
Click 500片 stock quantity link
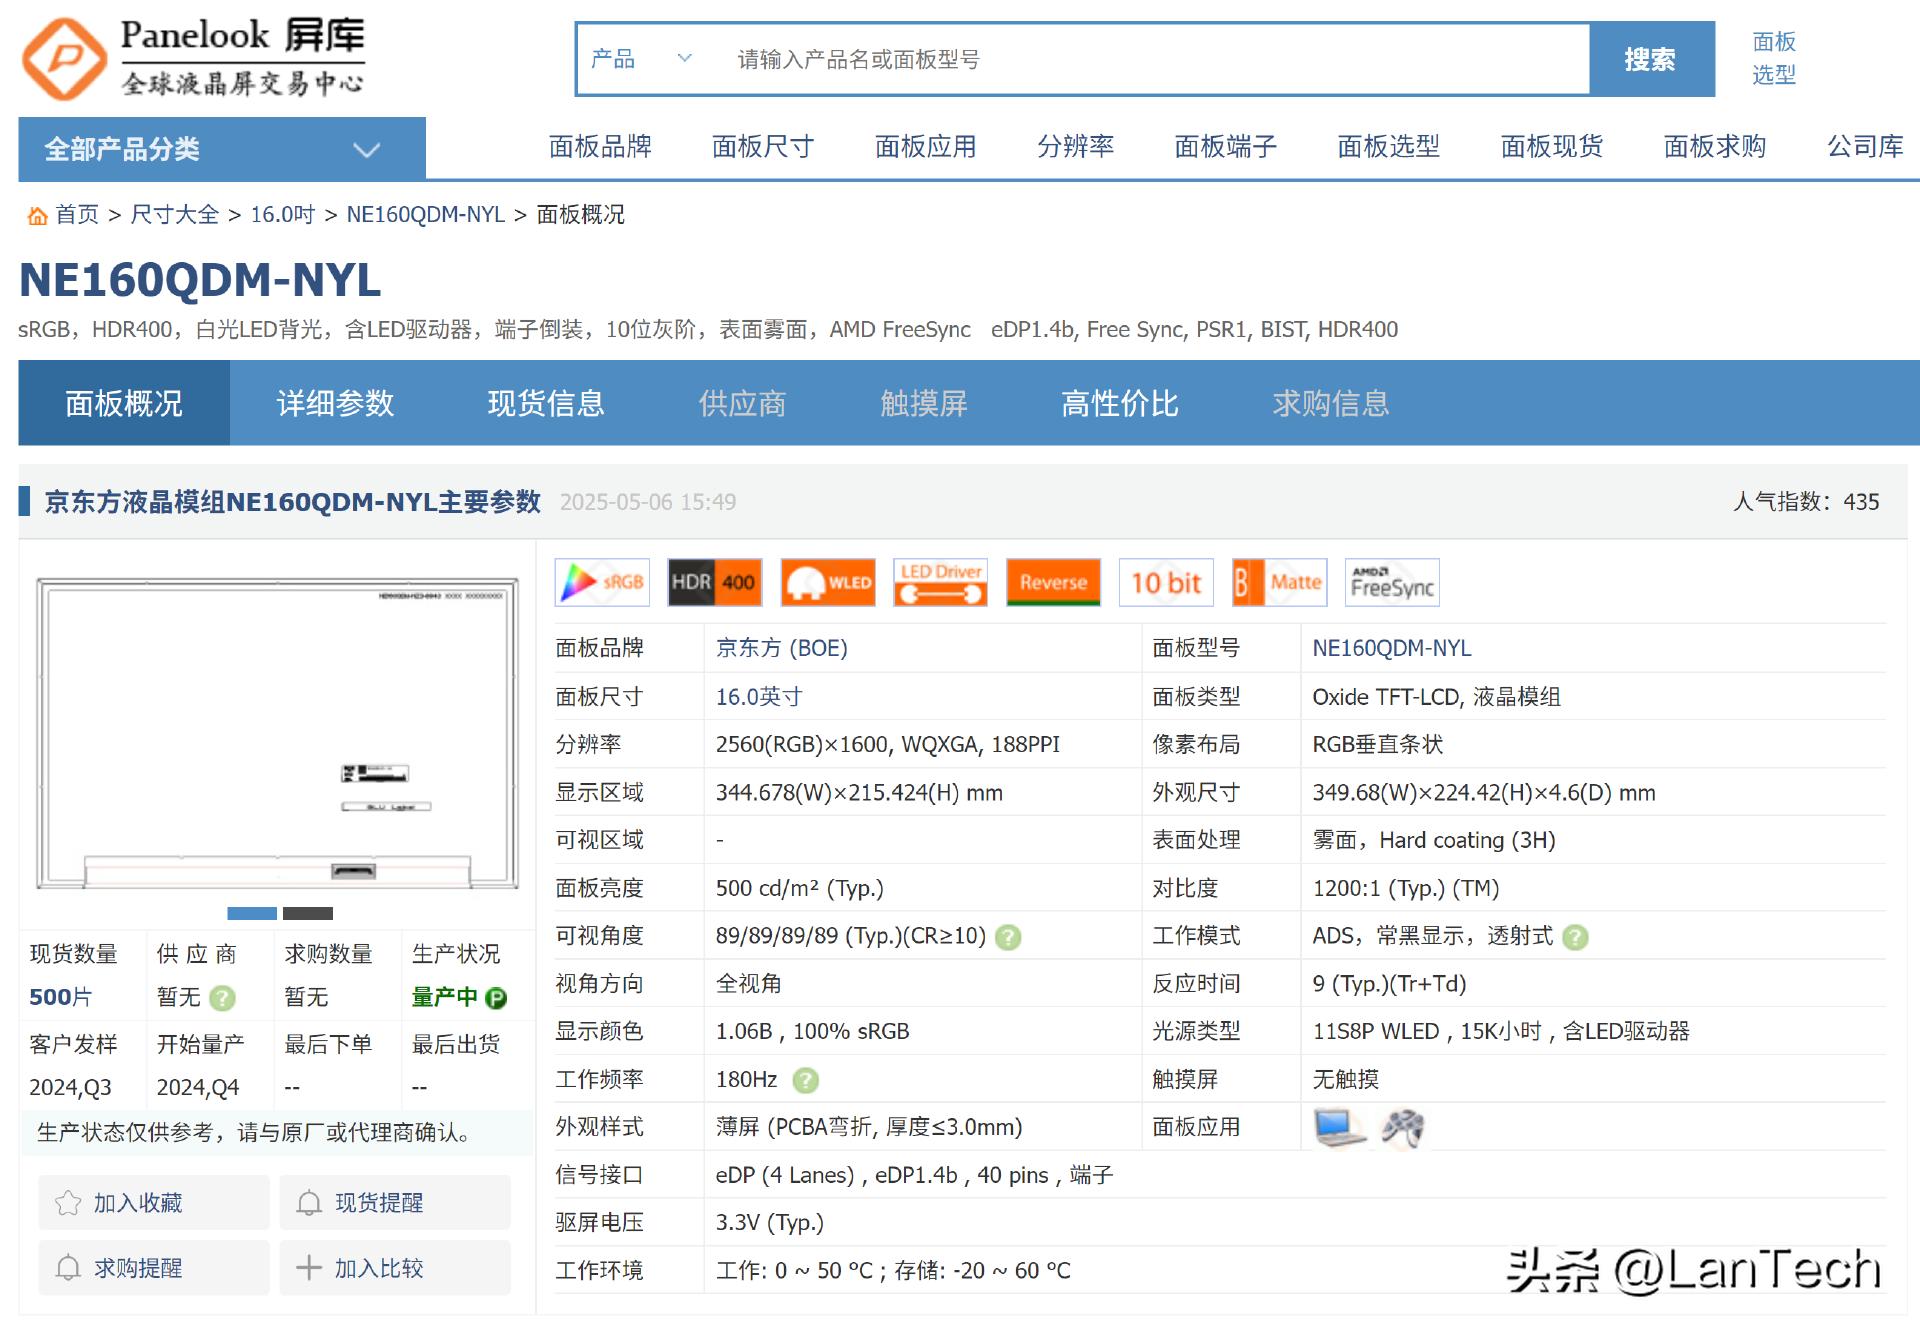point(61,997)
